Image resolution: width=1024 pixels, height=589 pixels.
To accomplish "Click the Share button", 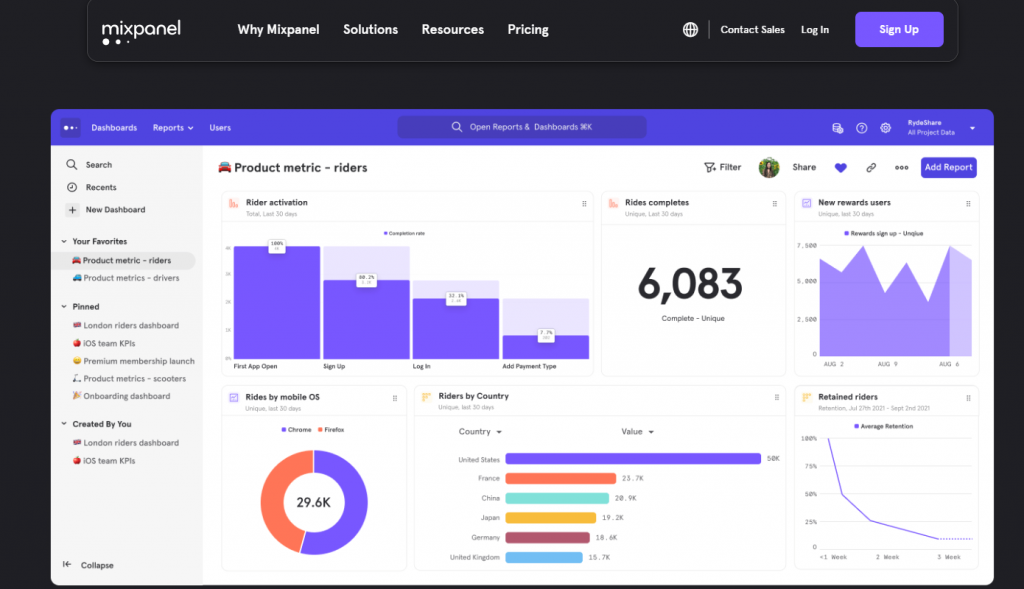I will coord(804,167).
